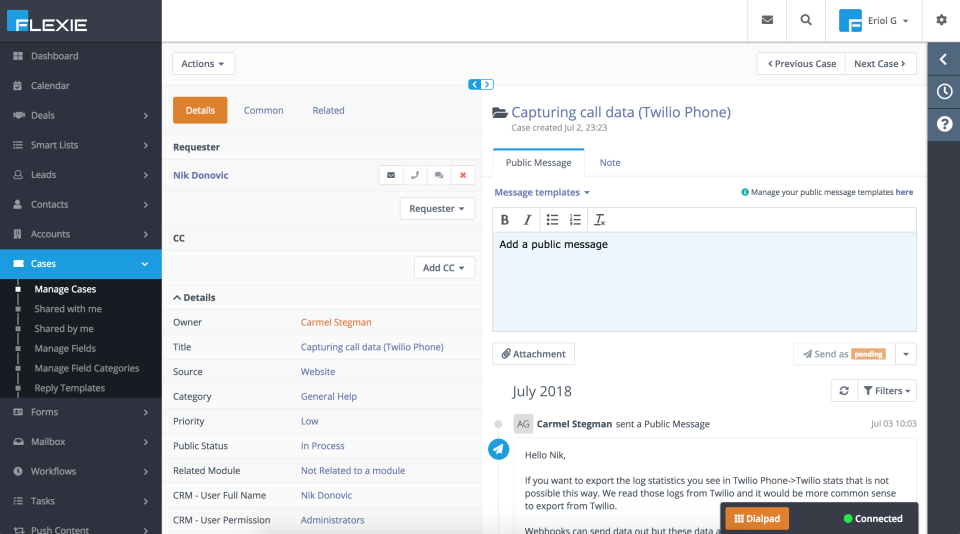Switch to the Common tab

tap(263, 111)
